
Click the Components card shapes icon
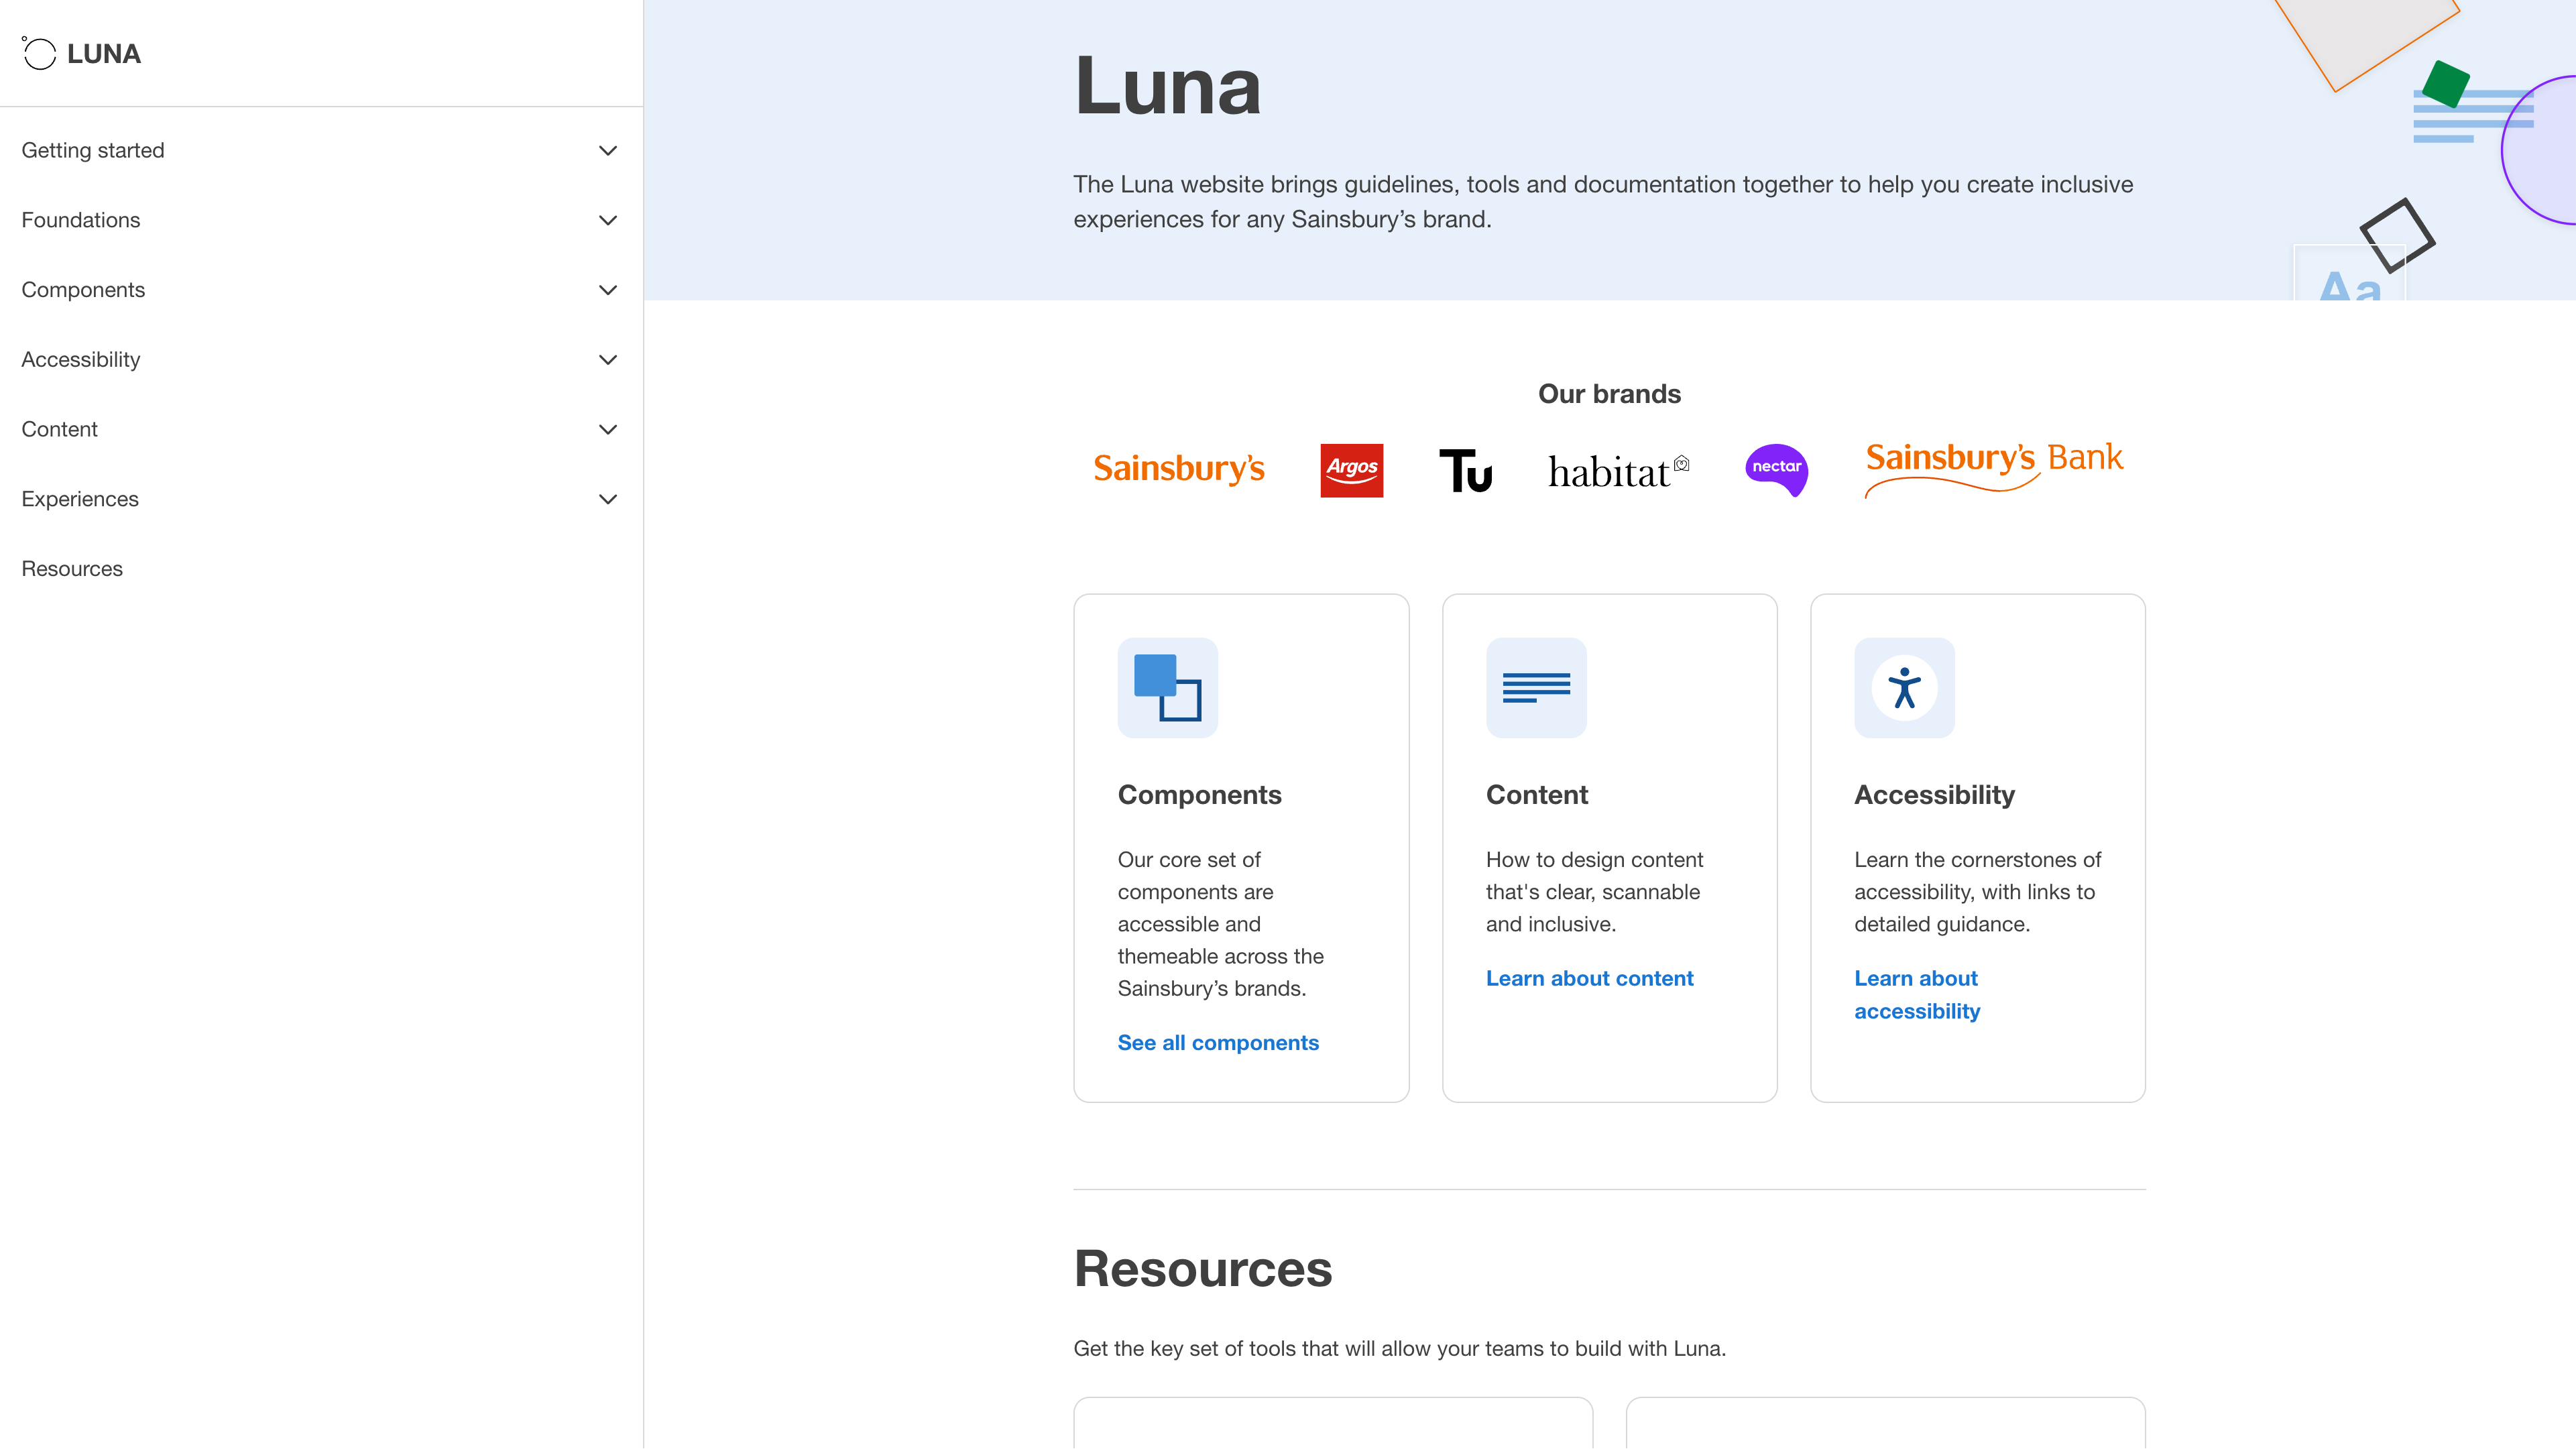pos(1167,687)
